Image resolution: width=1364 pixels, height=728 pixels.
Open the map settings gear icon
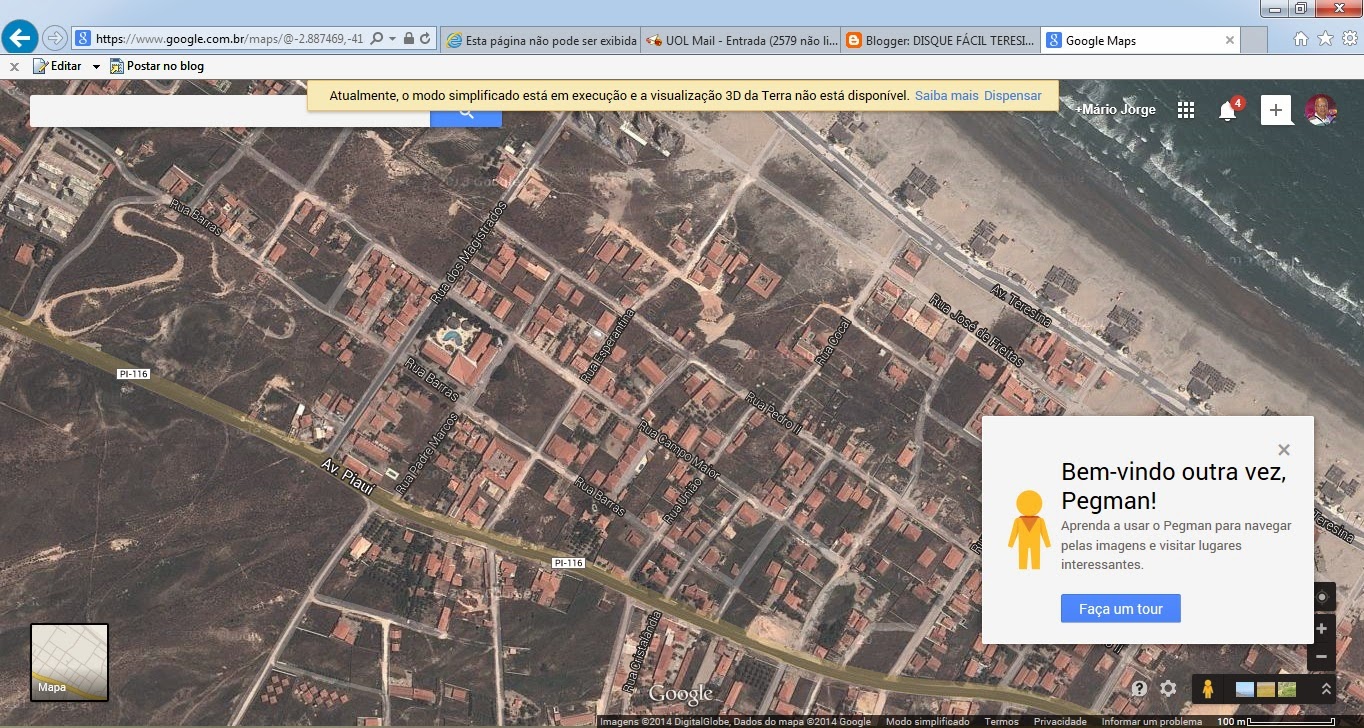coord(1168,688)
